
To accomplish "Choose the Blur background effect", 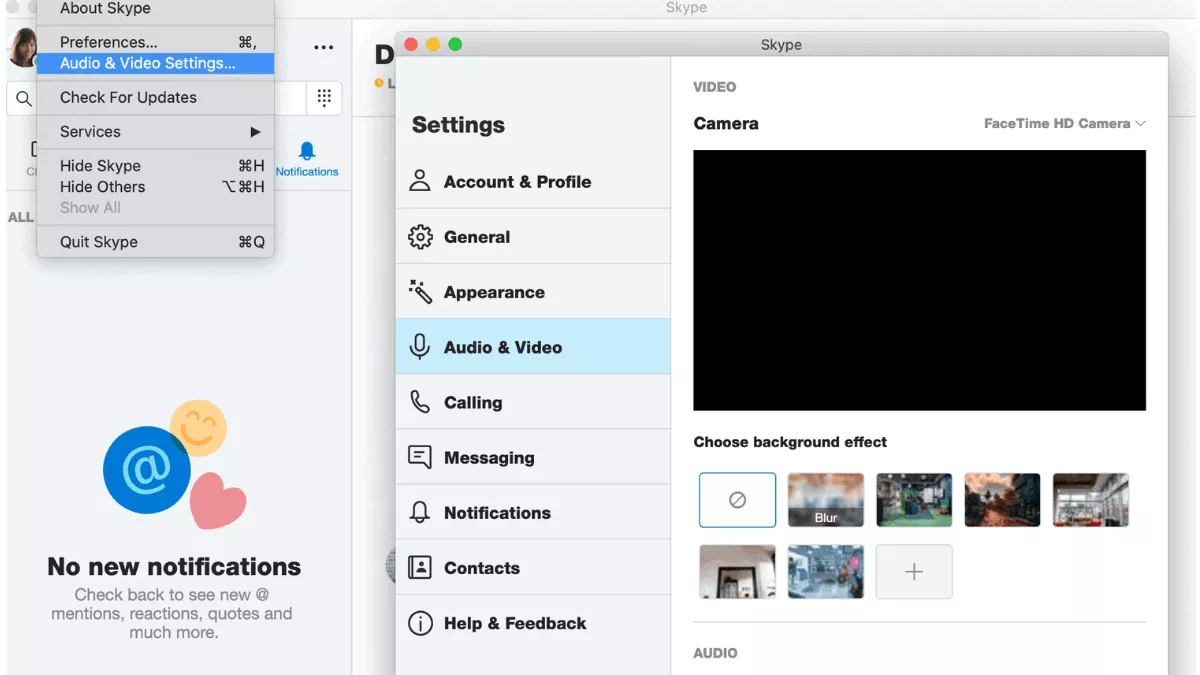I will pos(826,500).
